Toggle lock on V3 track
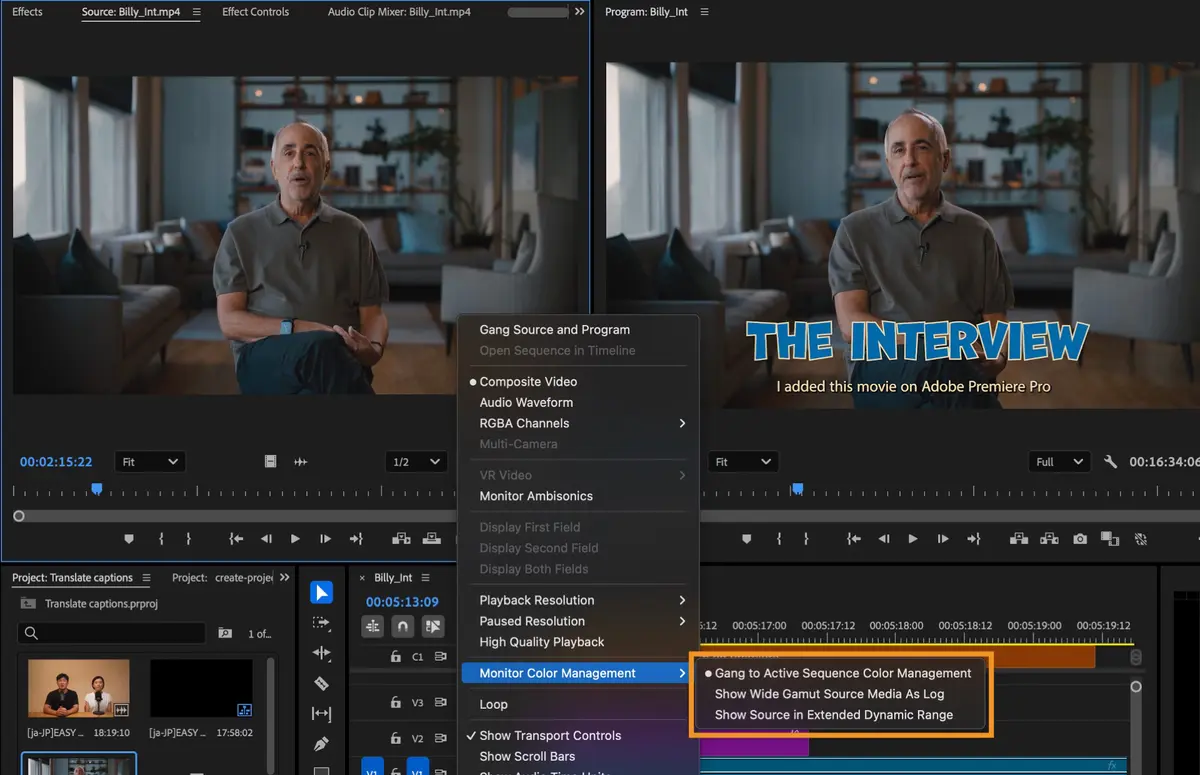 click(x=395, y=703)
